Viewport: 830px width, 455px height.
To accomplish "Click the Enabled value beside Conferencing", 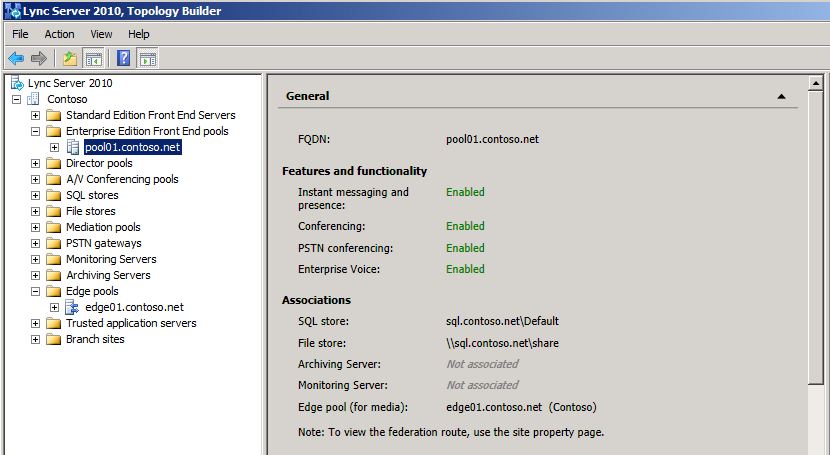I will pos(465,226).
